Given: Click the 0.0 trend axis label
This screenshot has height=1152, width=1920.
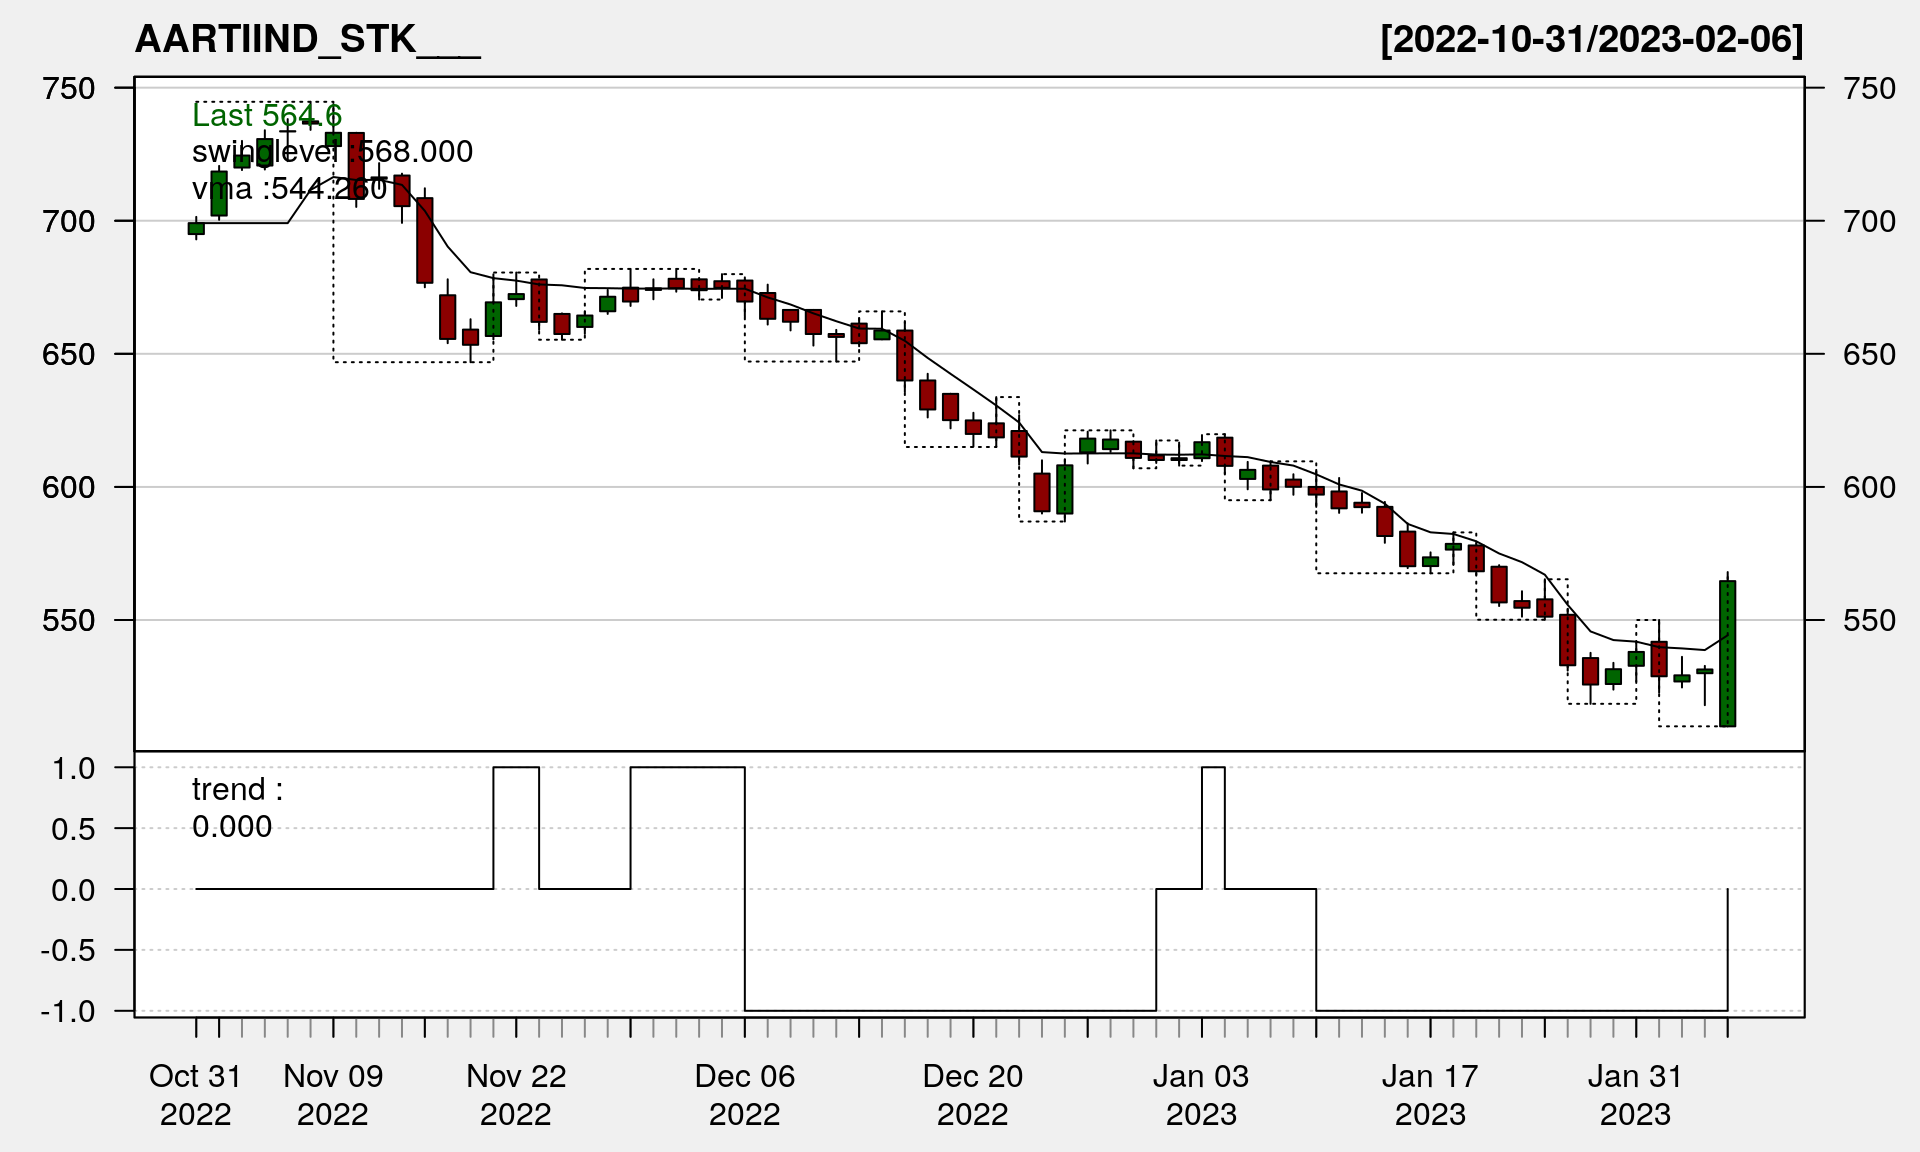Looking at the screenshot, I should tap(74, 891).
